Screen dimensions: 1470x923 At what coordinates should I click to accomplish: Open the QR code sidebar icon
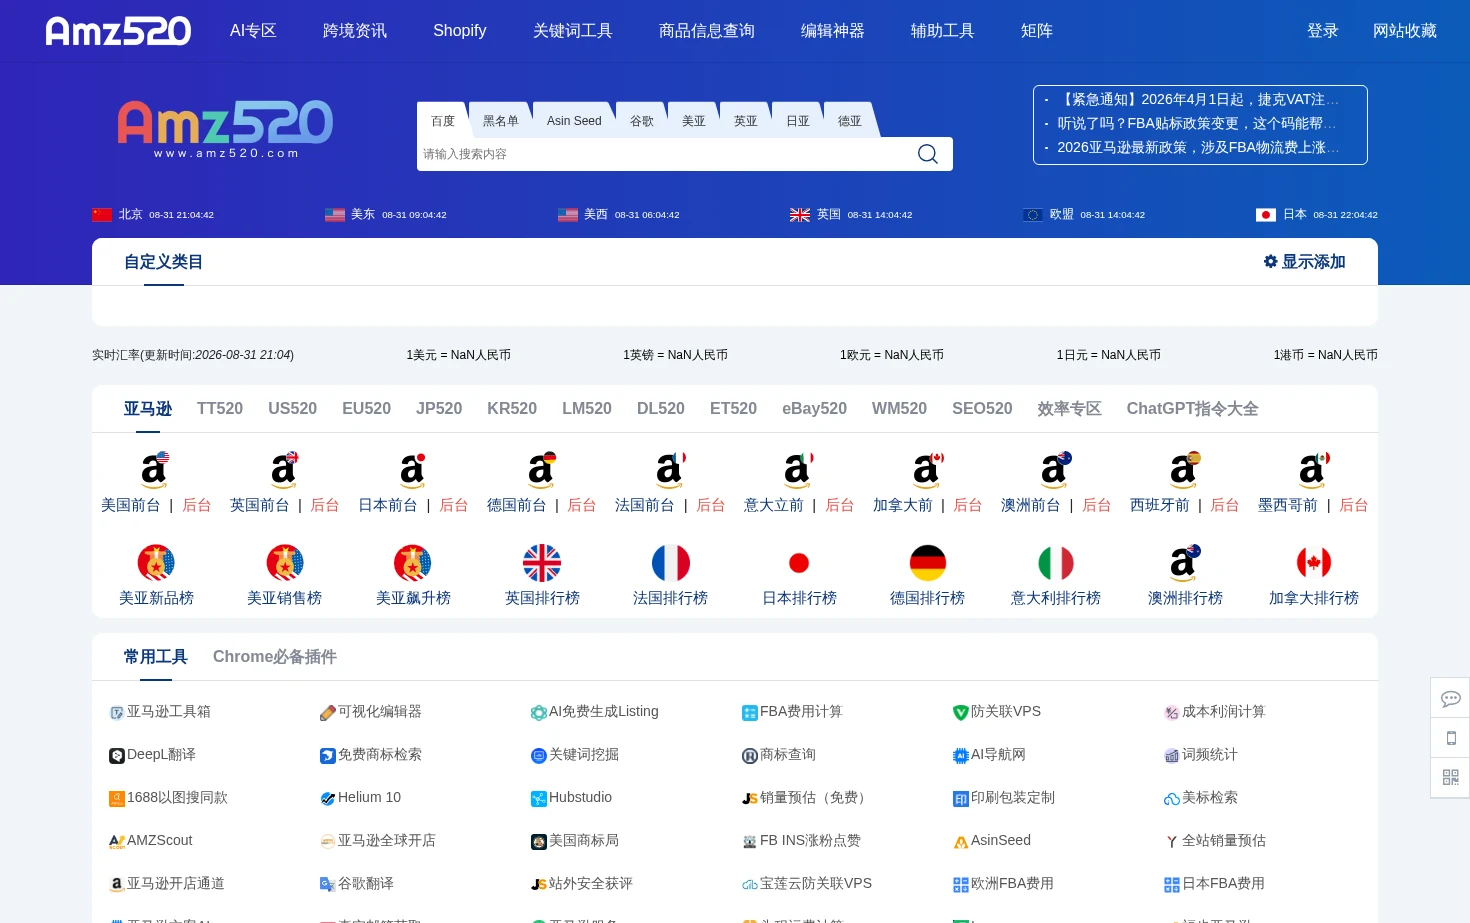(1451, 777)
